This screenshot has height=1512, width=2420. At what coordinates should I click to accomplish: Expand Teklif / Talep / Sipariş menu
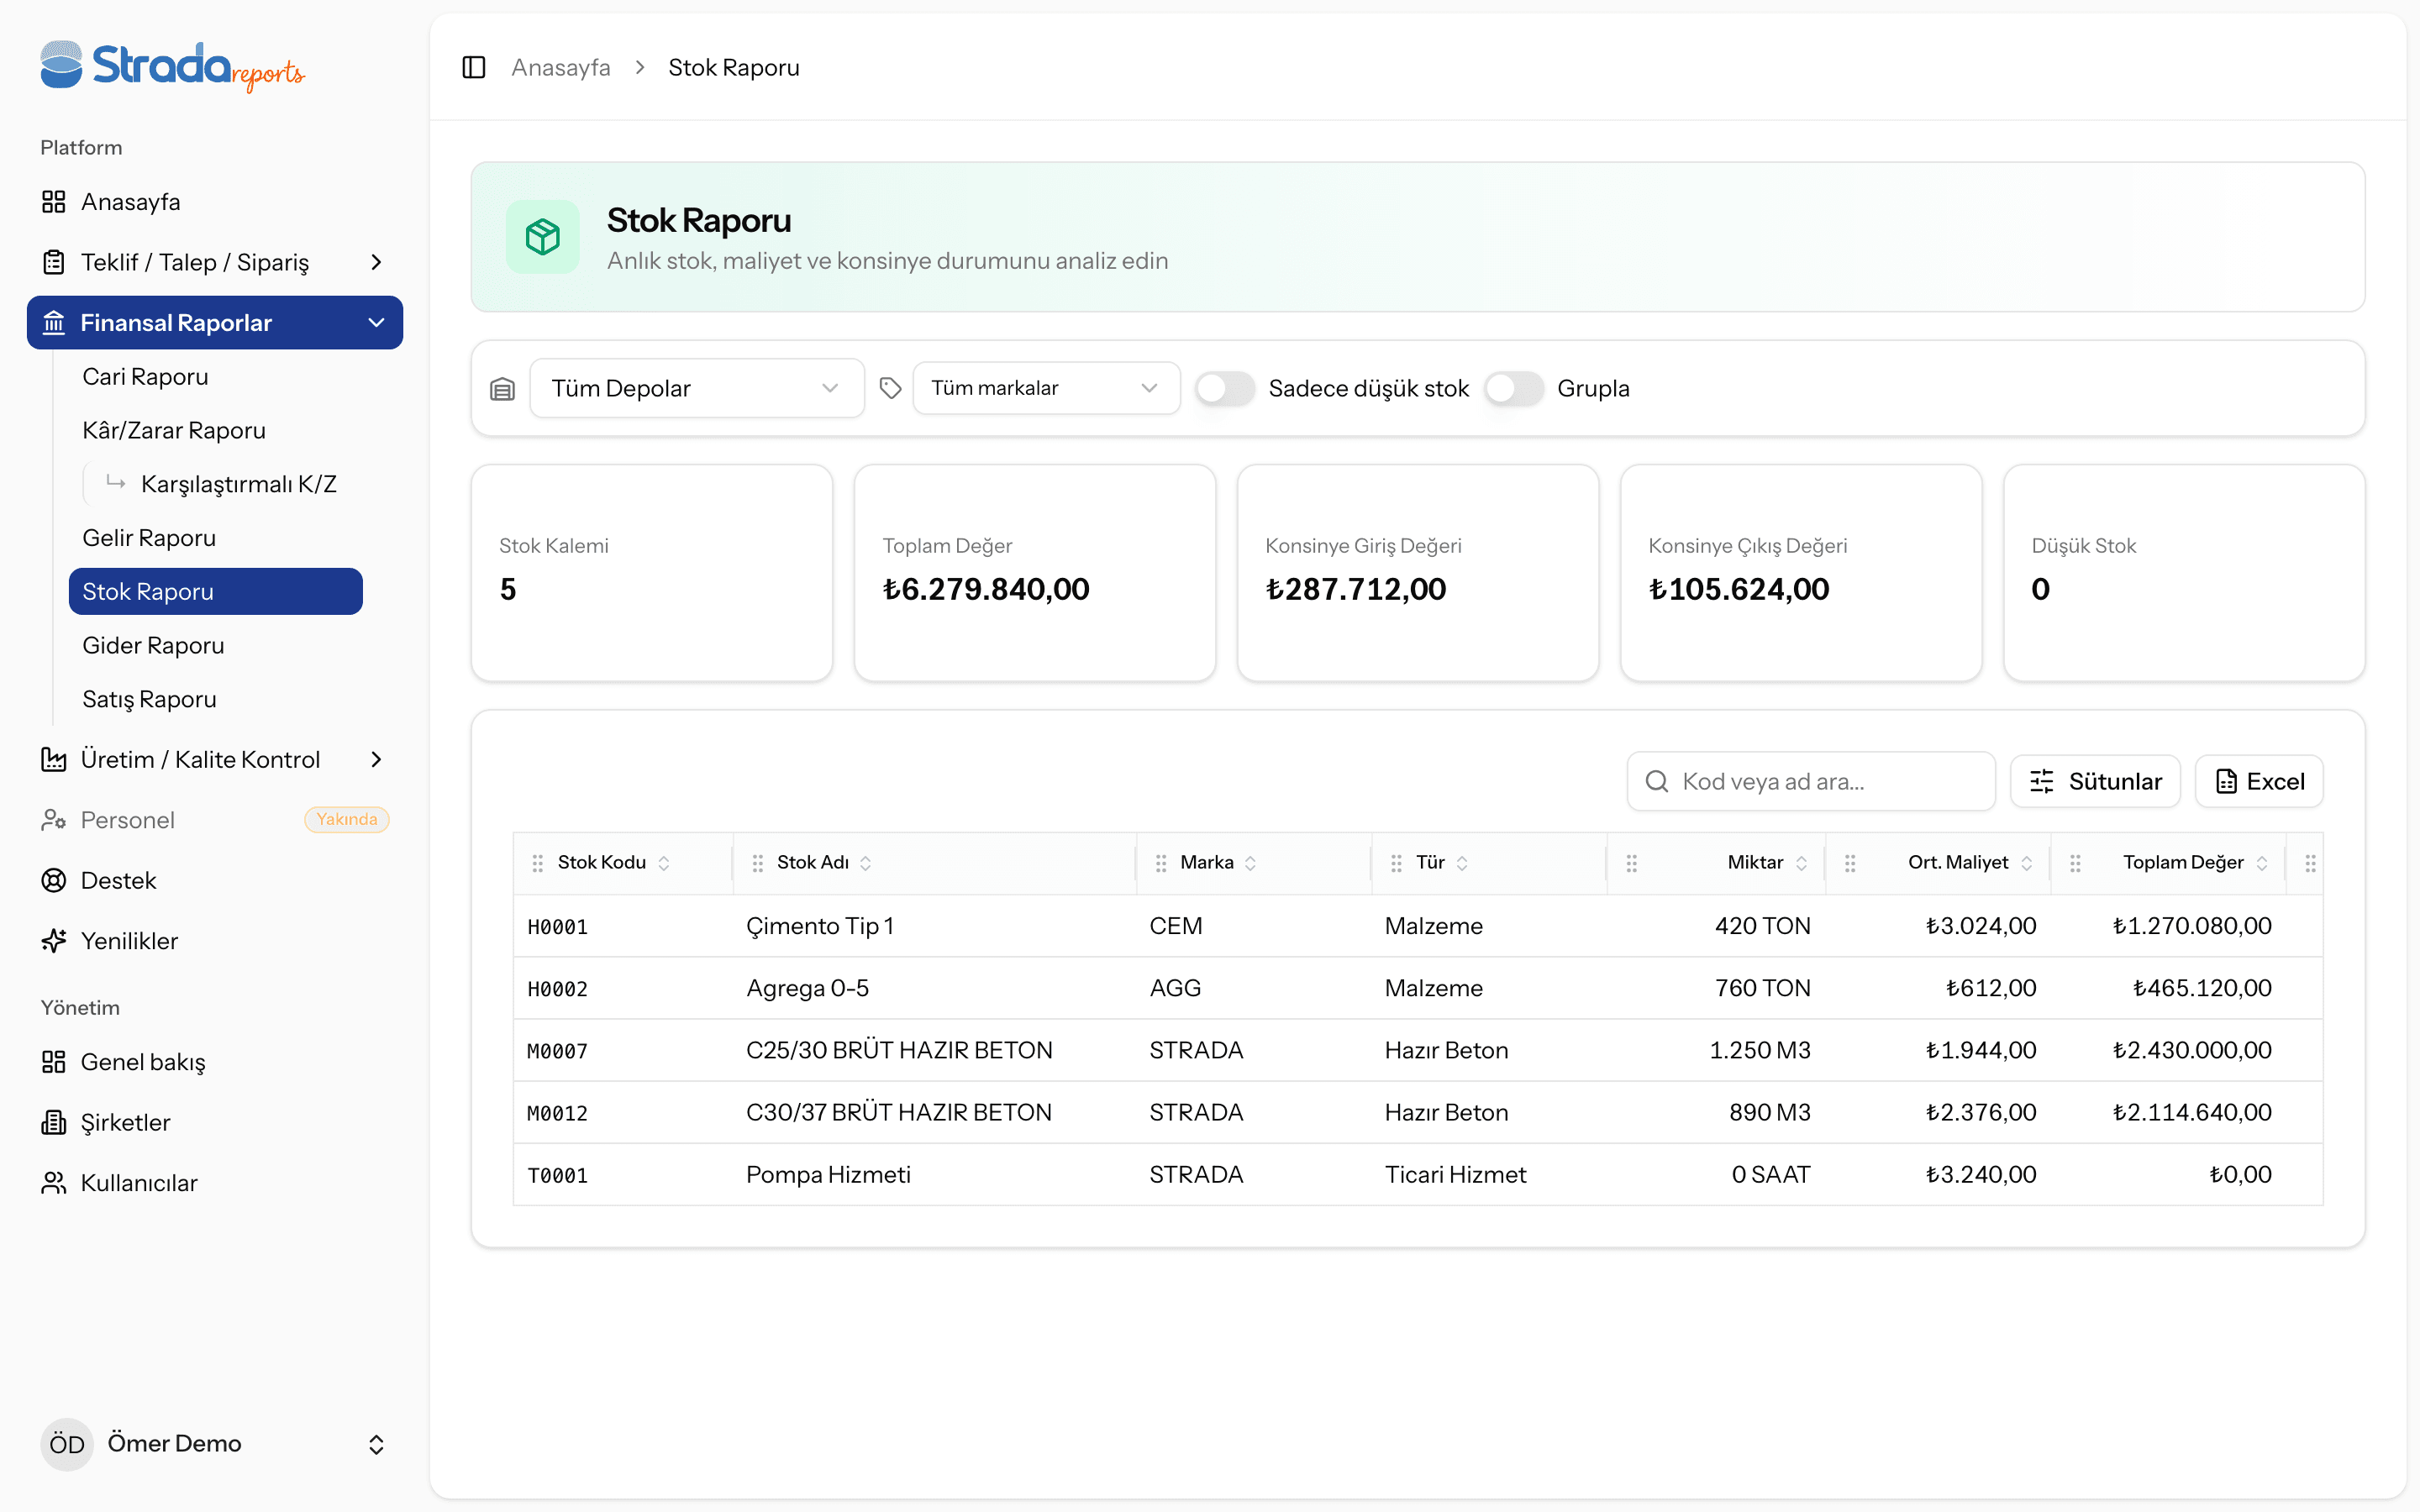click(x=215, y=262)
